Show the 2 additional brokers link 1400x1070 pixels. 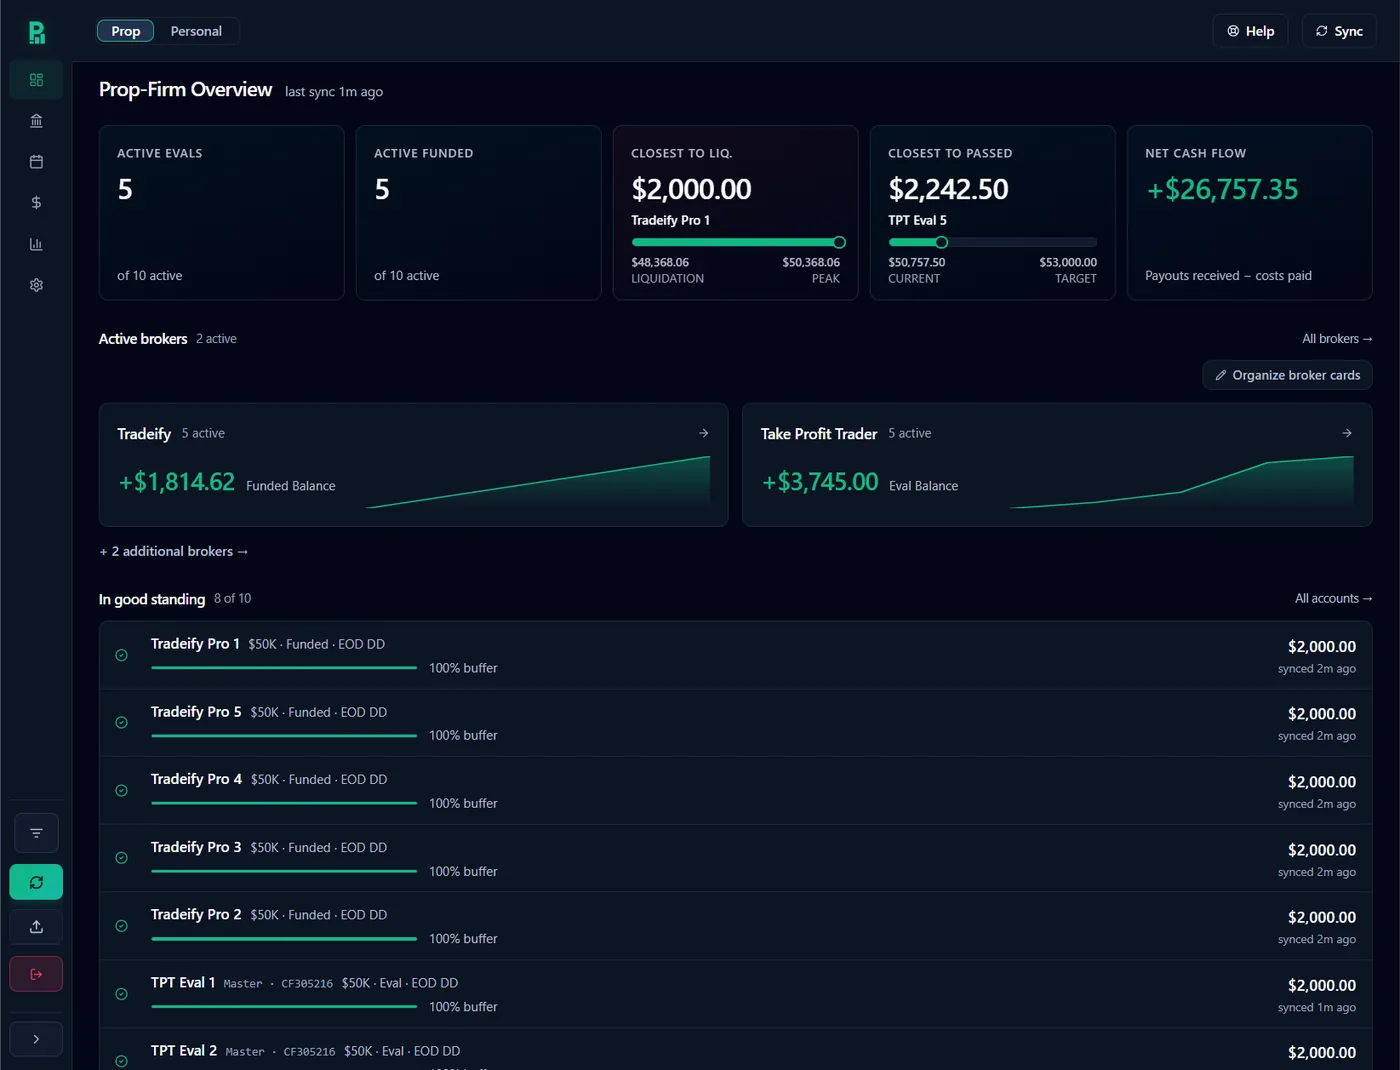coord(174,551)
